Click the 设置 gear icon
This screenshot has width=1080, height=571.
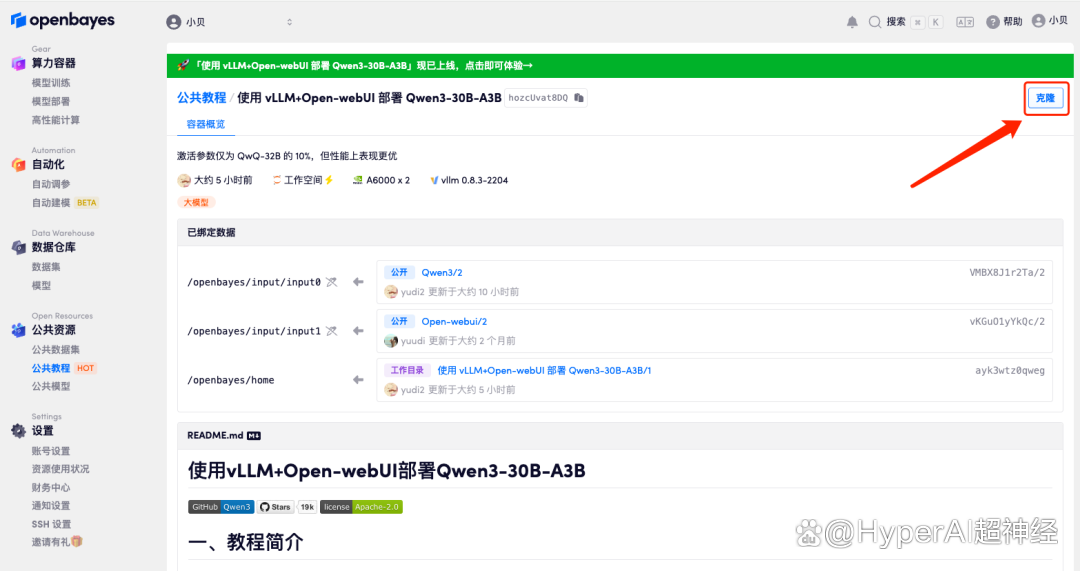pyautogui.click(x=19, y=431)
